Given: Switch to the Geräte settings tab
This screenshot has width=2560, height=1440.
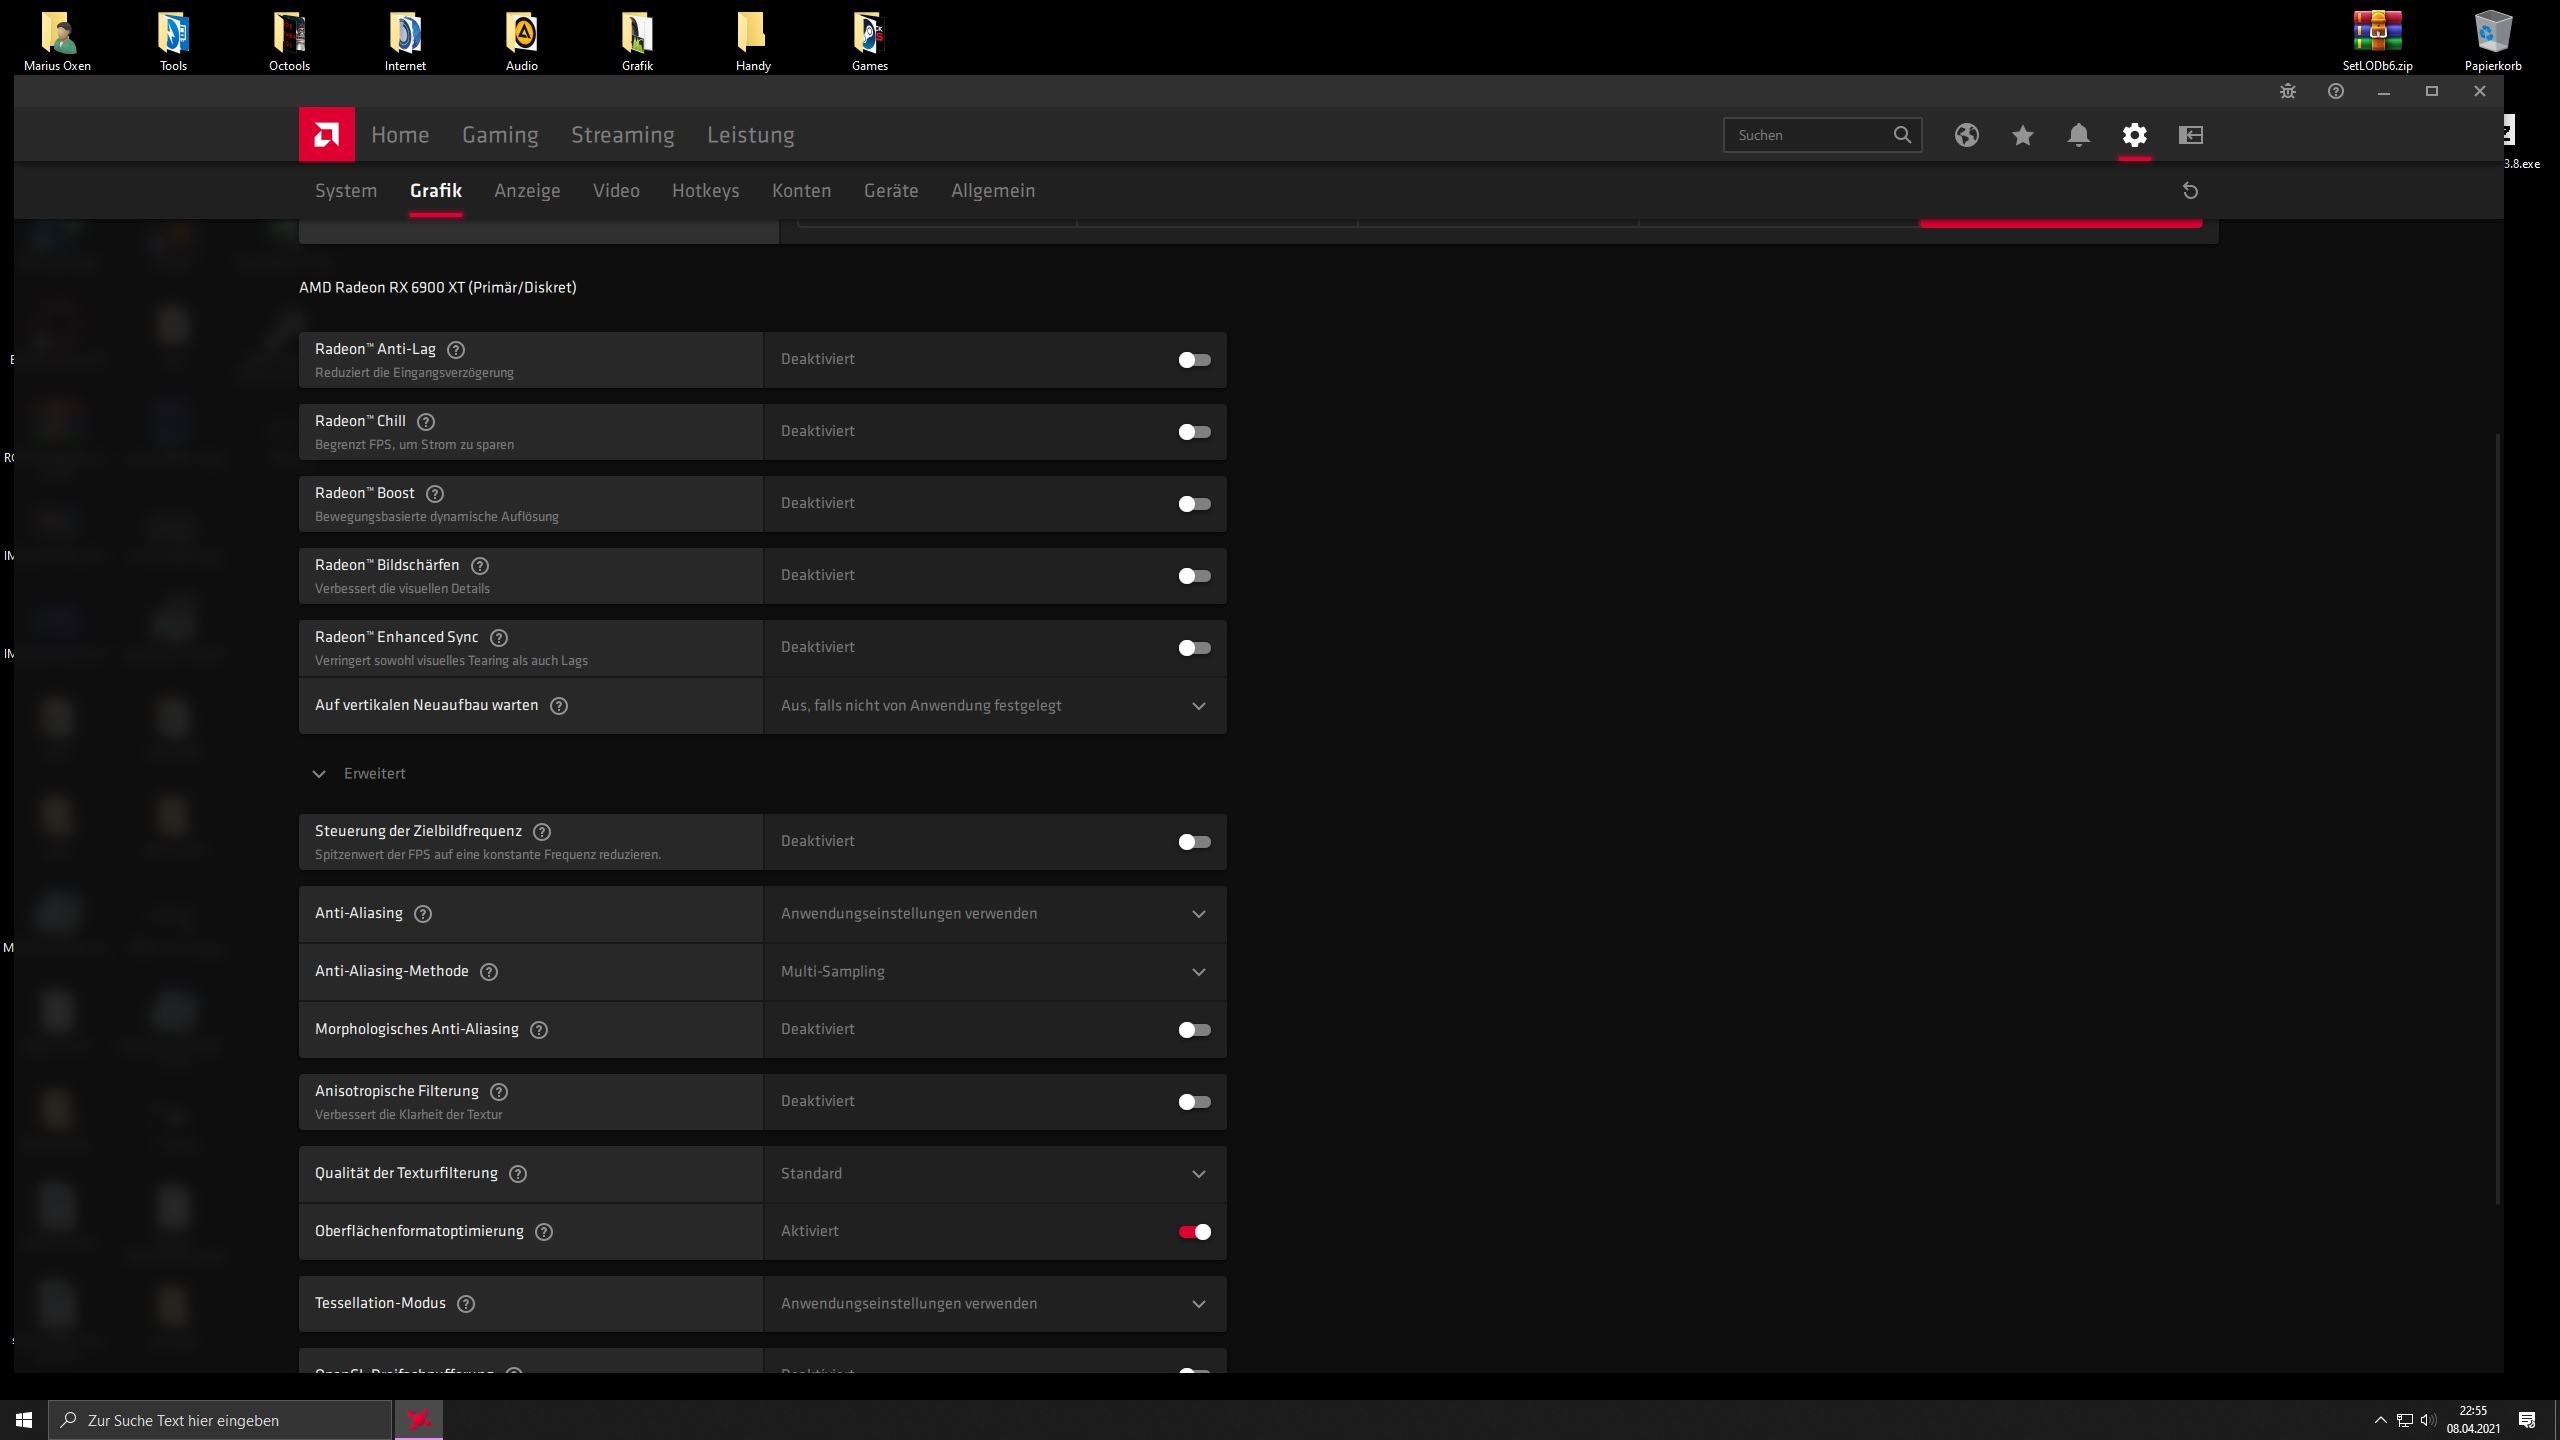Looking at the screenshot, I should point(891,191).
